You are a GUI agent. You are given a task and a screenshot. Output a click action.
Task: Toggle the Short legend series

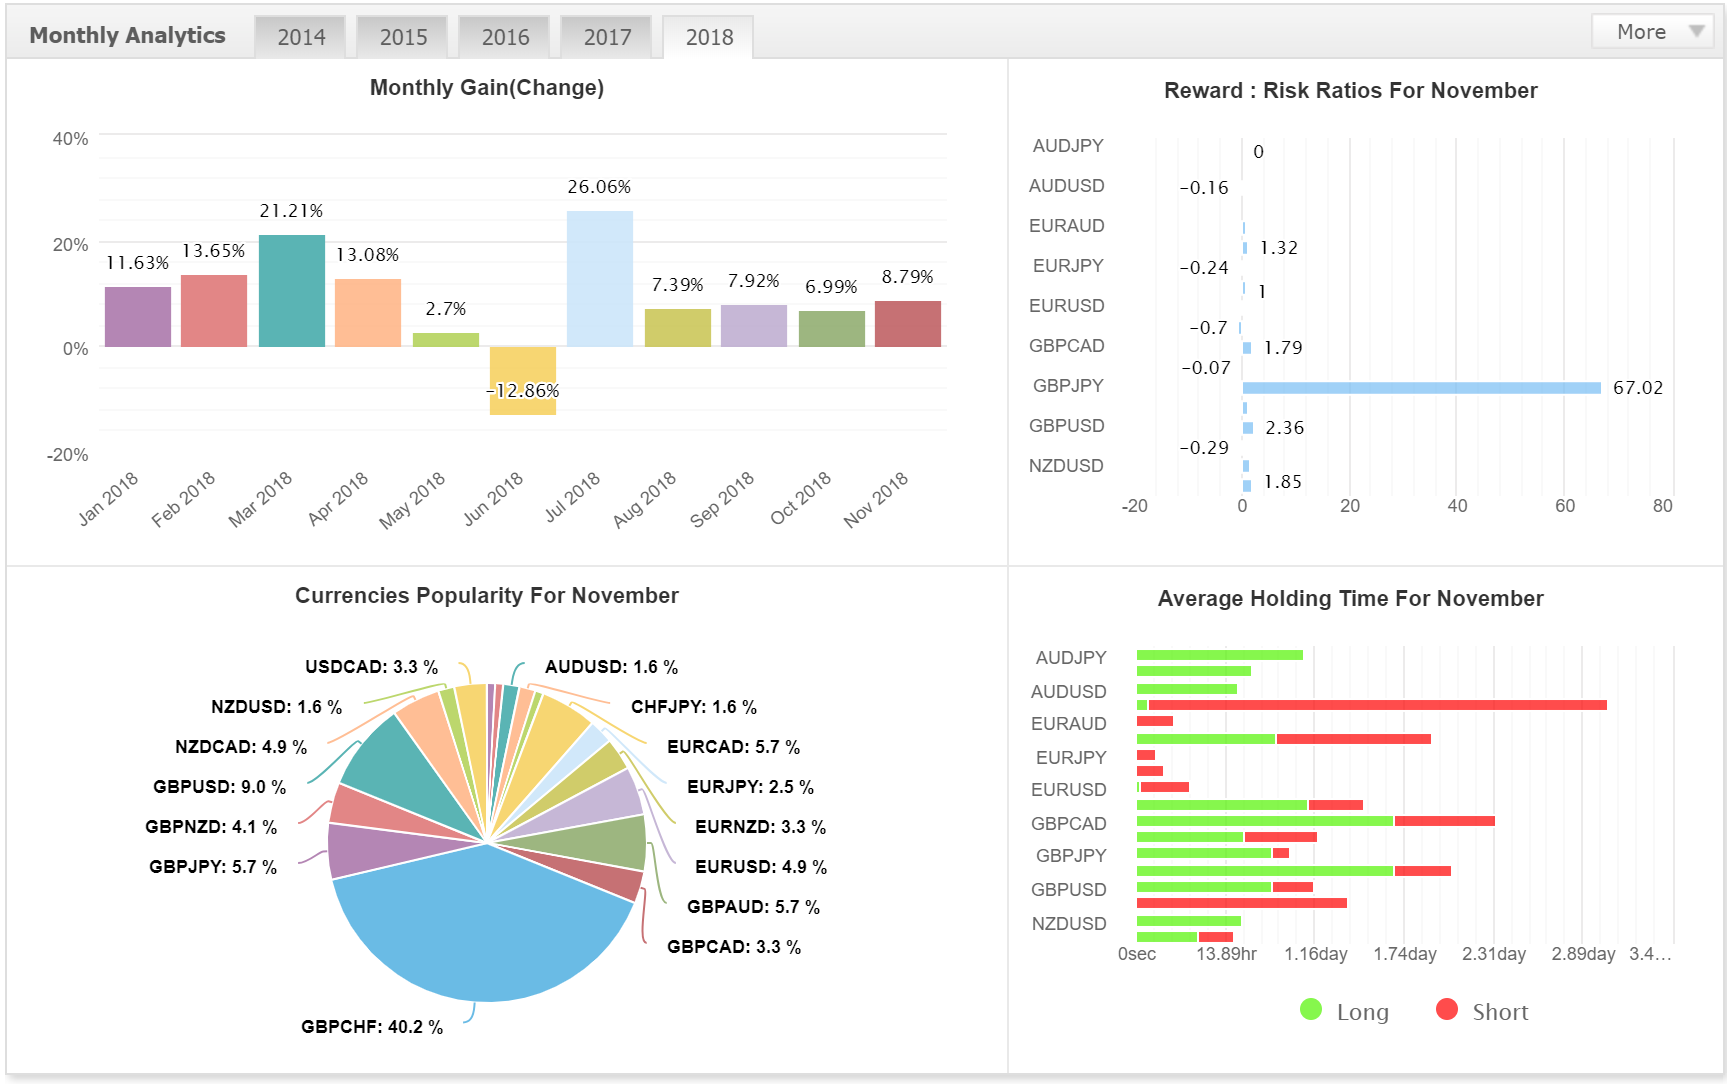pyautogui.click(x=1481, y=1011)
